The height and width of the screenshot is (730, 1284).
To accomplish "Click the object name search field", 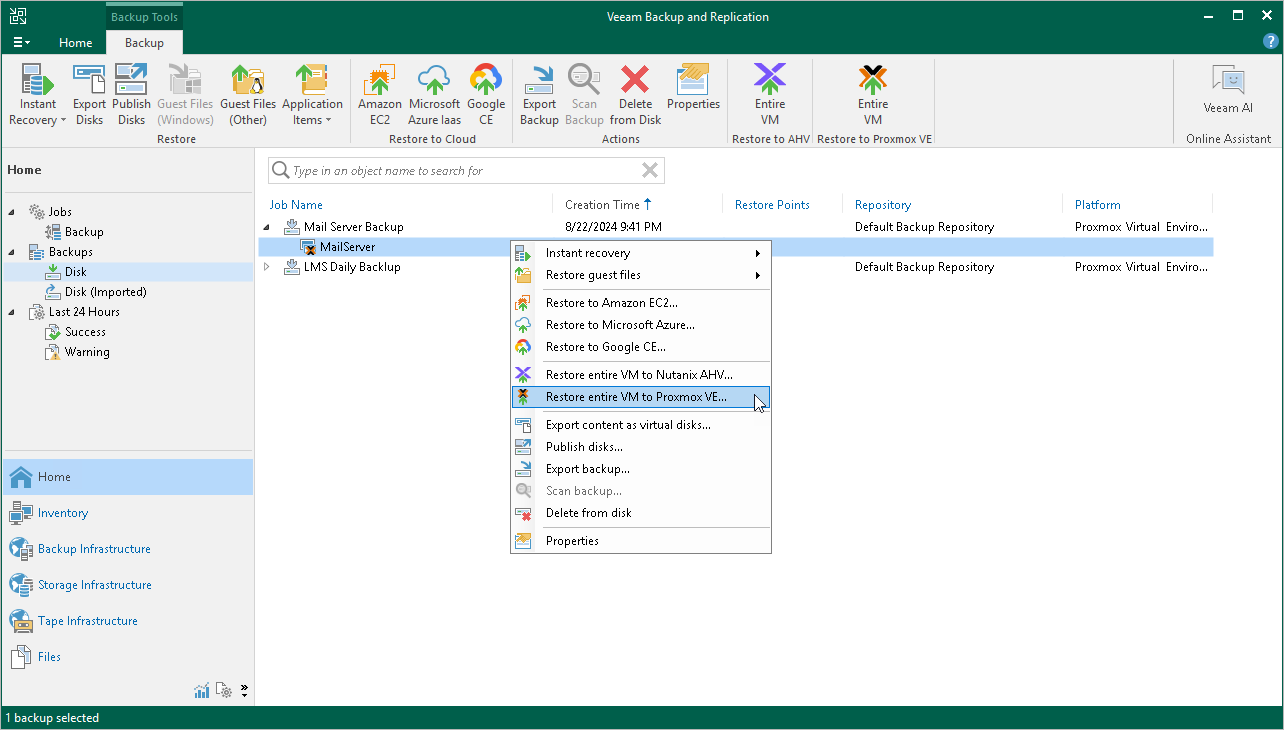I will 465,171.
